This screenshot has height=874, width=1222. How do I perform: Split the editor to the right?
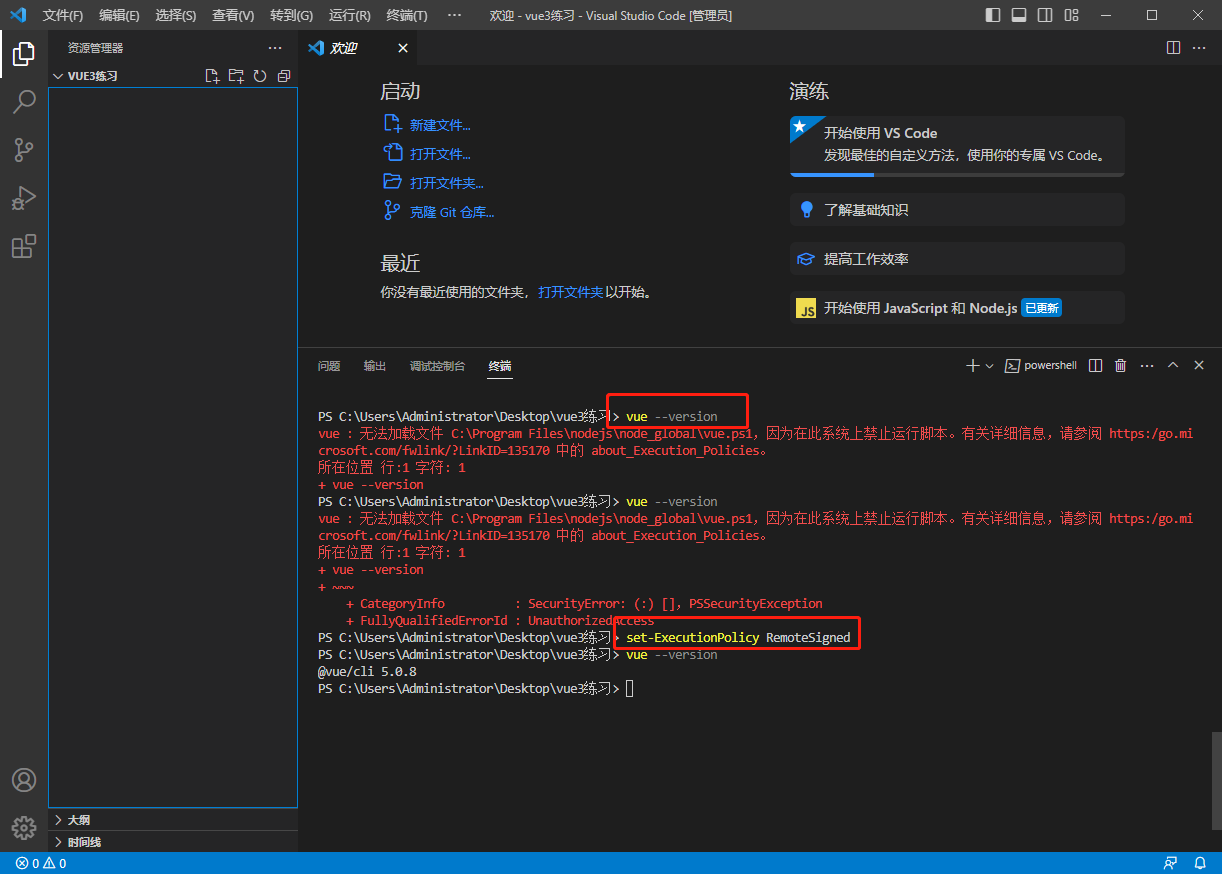tap(1174, 48)
